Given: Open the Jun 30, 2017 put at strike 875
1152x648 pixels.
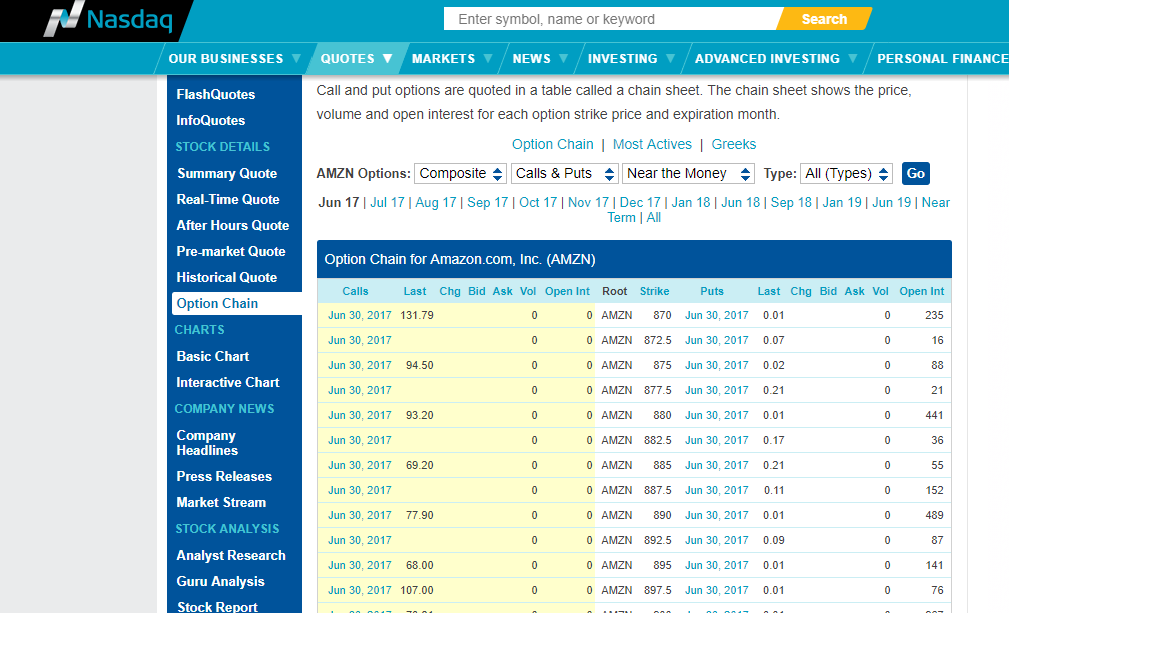Looking at the screenshot, I should point(717,365).
